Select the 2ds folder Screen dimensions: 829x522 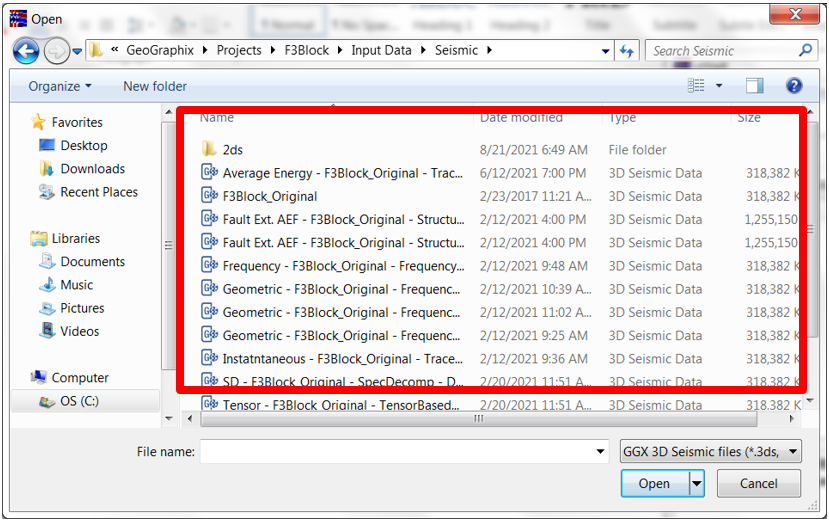(x=233, y=150)
